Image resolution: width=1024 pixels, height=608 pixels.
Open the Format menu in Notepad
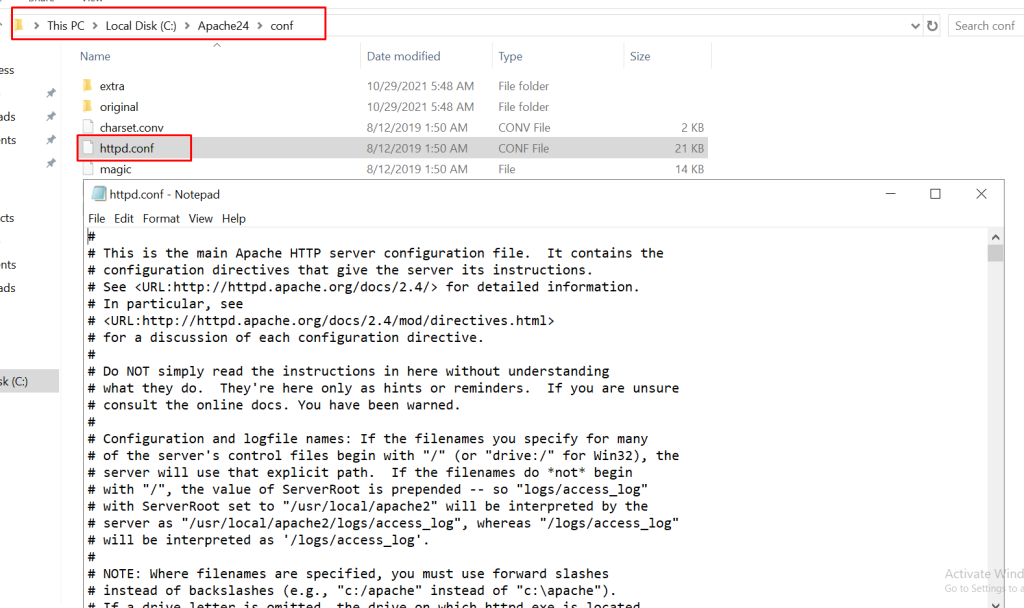pos(161,218)
